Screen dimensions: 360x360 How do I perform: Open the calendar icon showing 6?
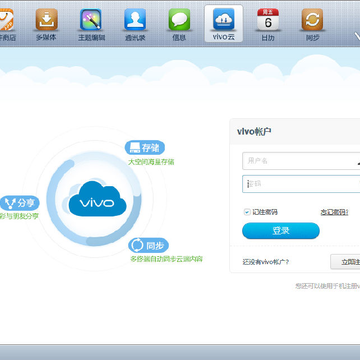coord(268,25)
